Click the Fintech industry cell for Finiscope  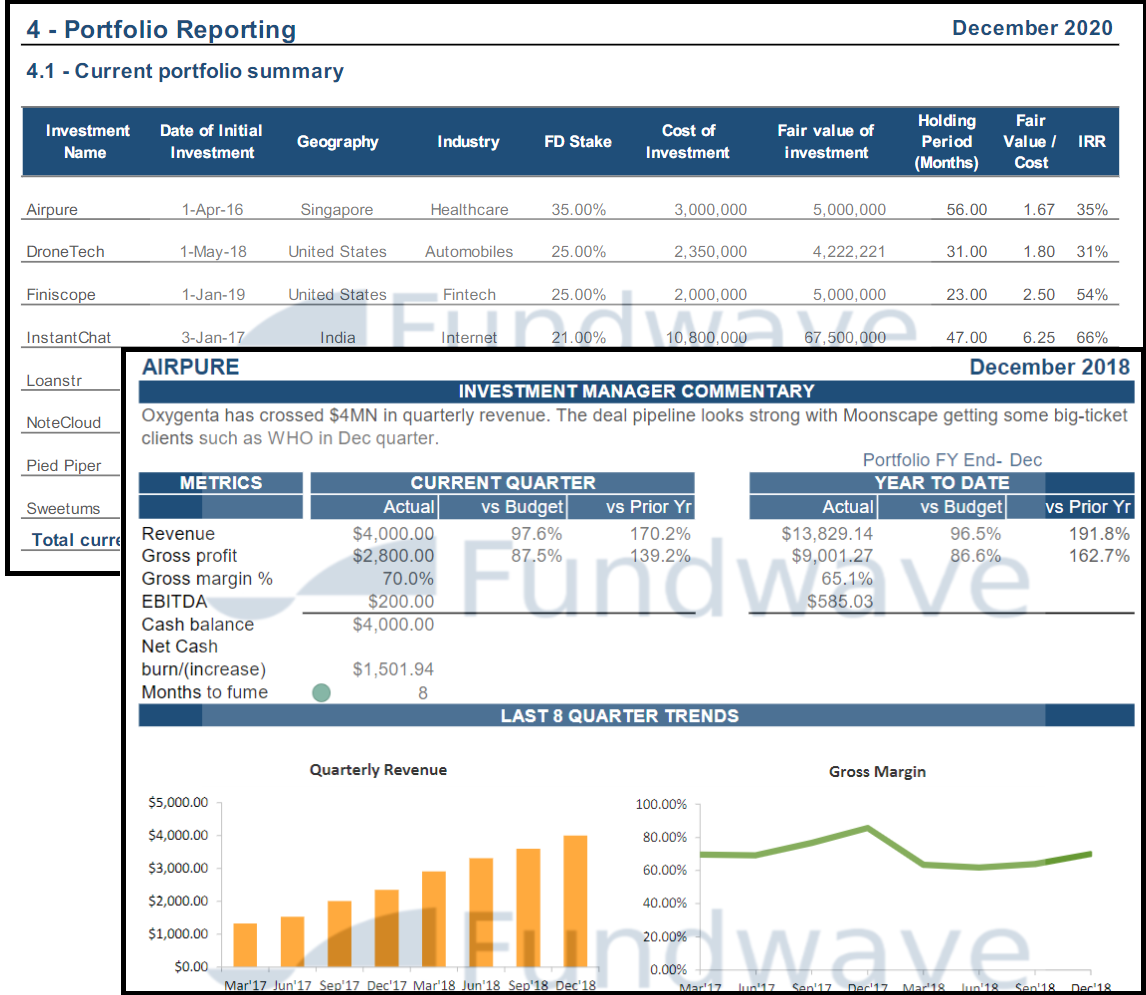tap(469, 295)
